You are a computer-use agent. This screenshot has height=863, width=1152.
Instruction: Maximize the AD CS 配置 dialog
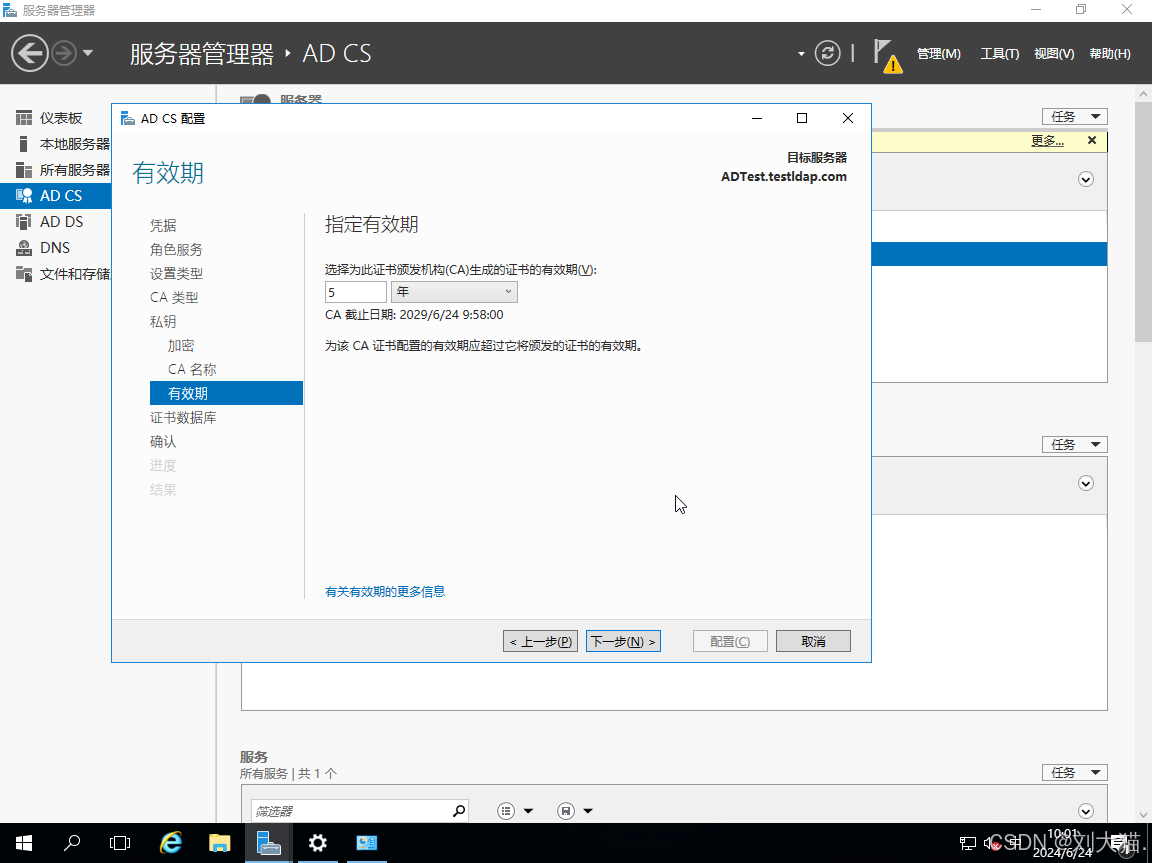click(x=802, y=118)
